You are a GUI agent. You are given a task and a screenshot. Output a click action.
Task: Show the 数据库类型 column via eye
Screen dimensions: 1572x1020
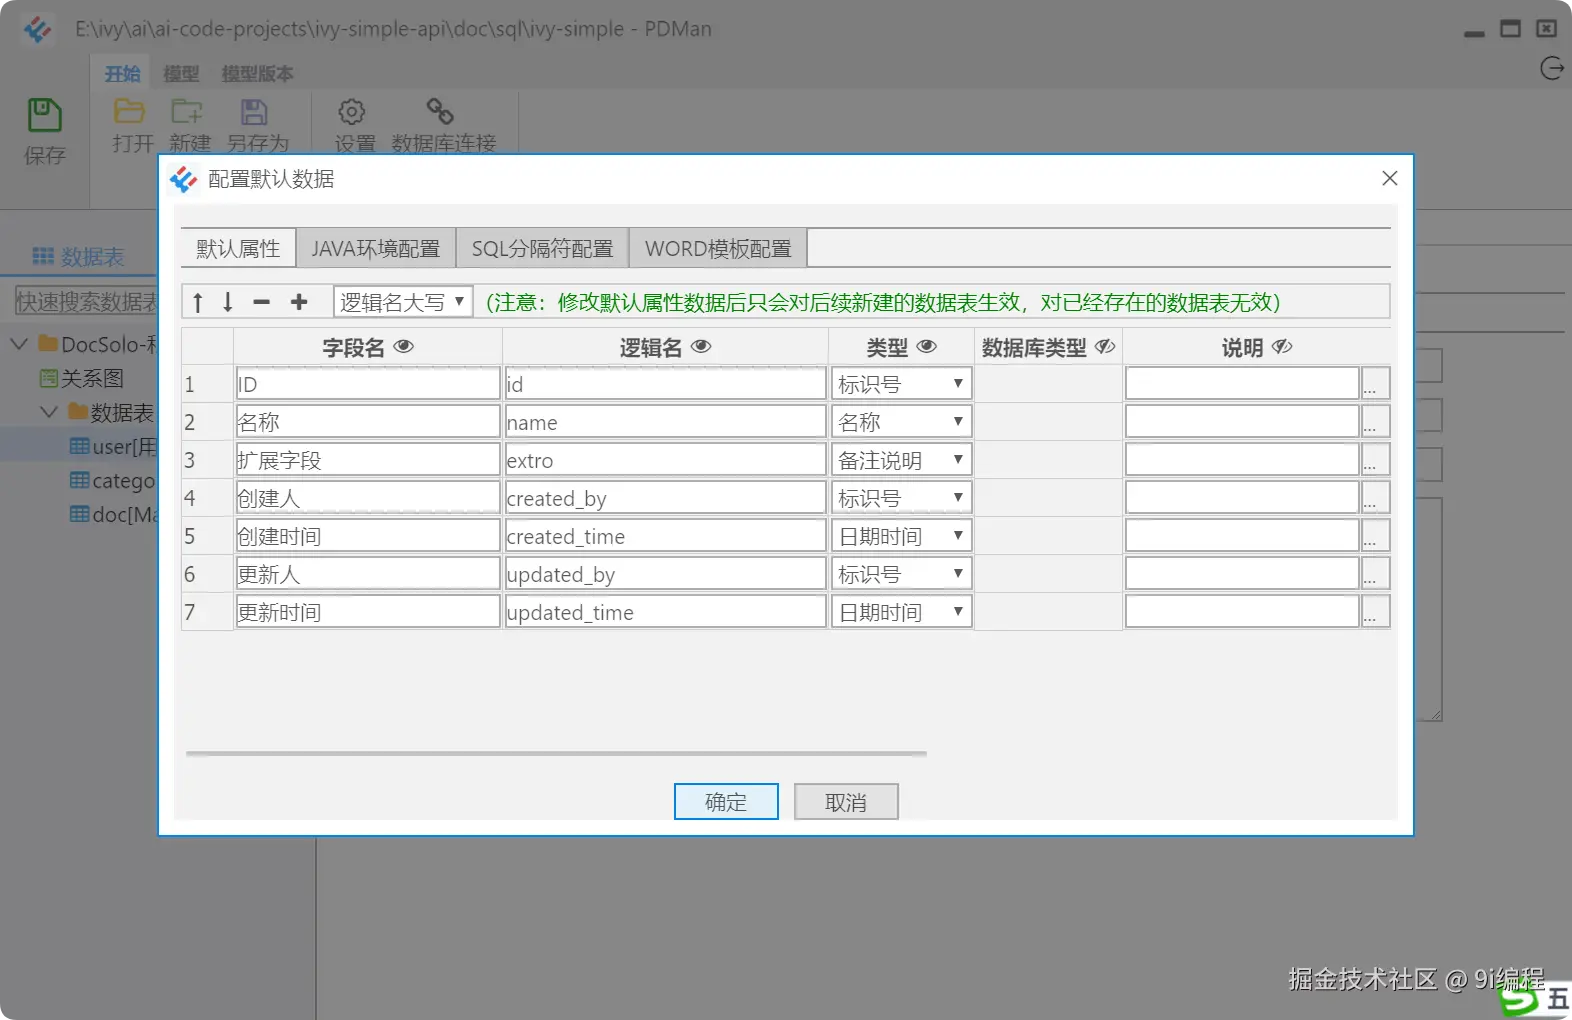[x=1105, y=346]
